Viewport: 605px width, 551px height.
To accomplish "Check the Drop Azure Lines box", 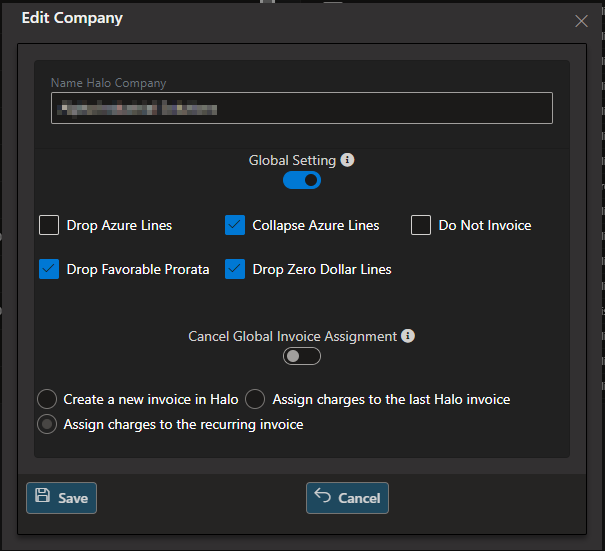I will [x=49, y=225].
